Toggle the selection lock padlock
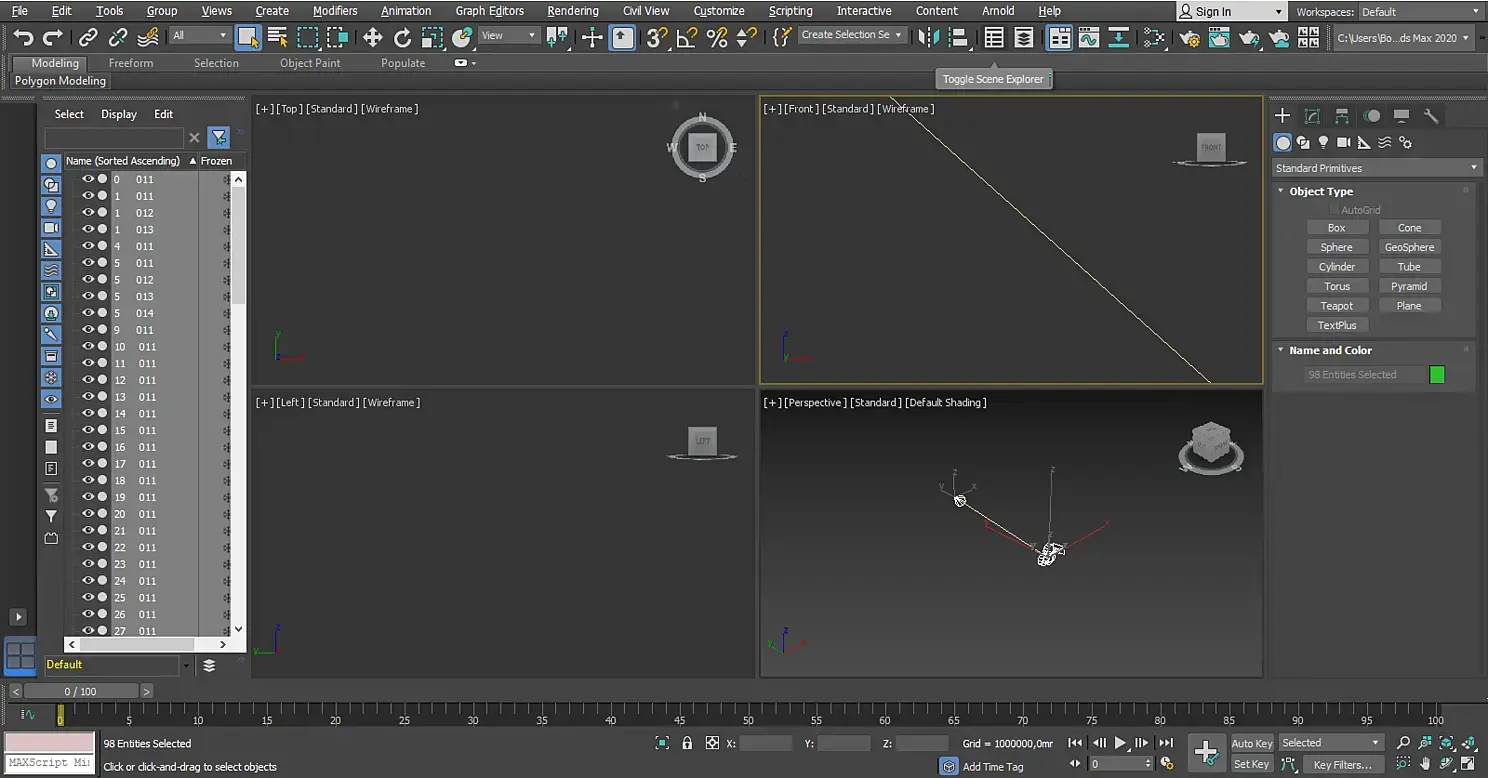This screenshot has width=1488, height=778. pyautogui.click(x=687, y=743)
